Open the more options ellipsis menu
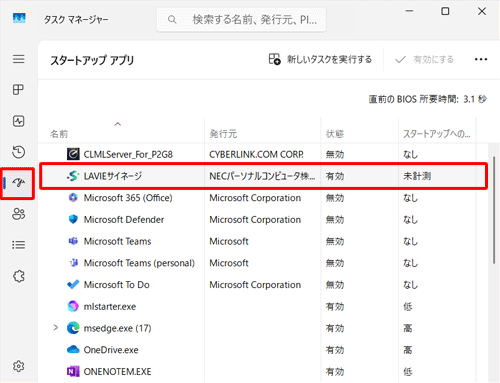Viewport: 500px width, 383px height. click(481, 59)
